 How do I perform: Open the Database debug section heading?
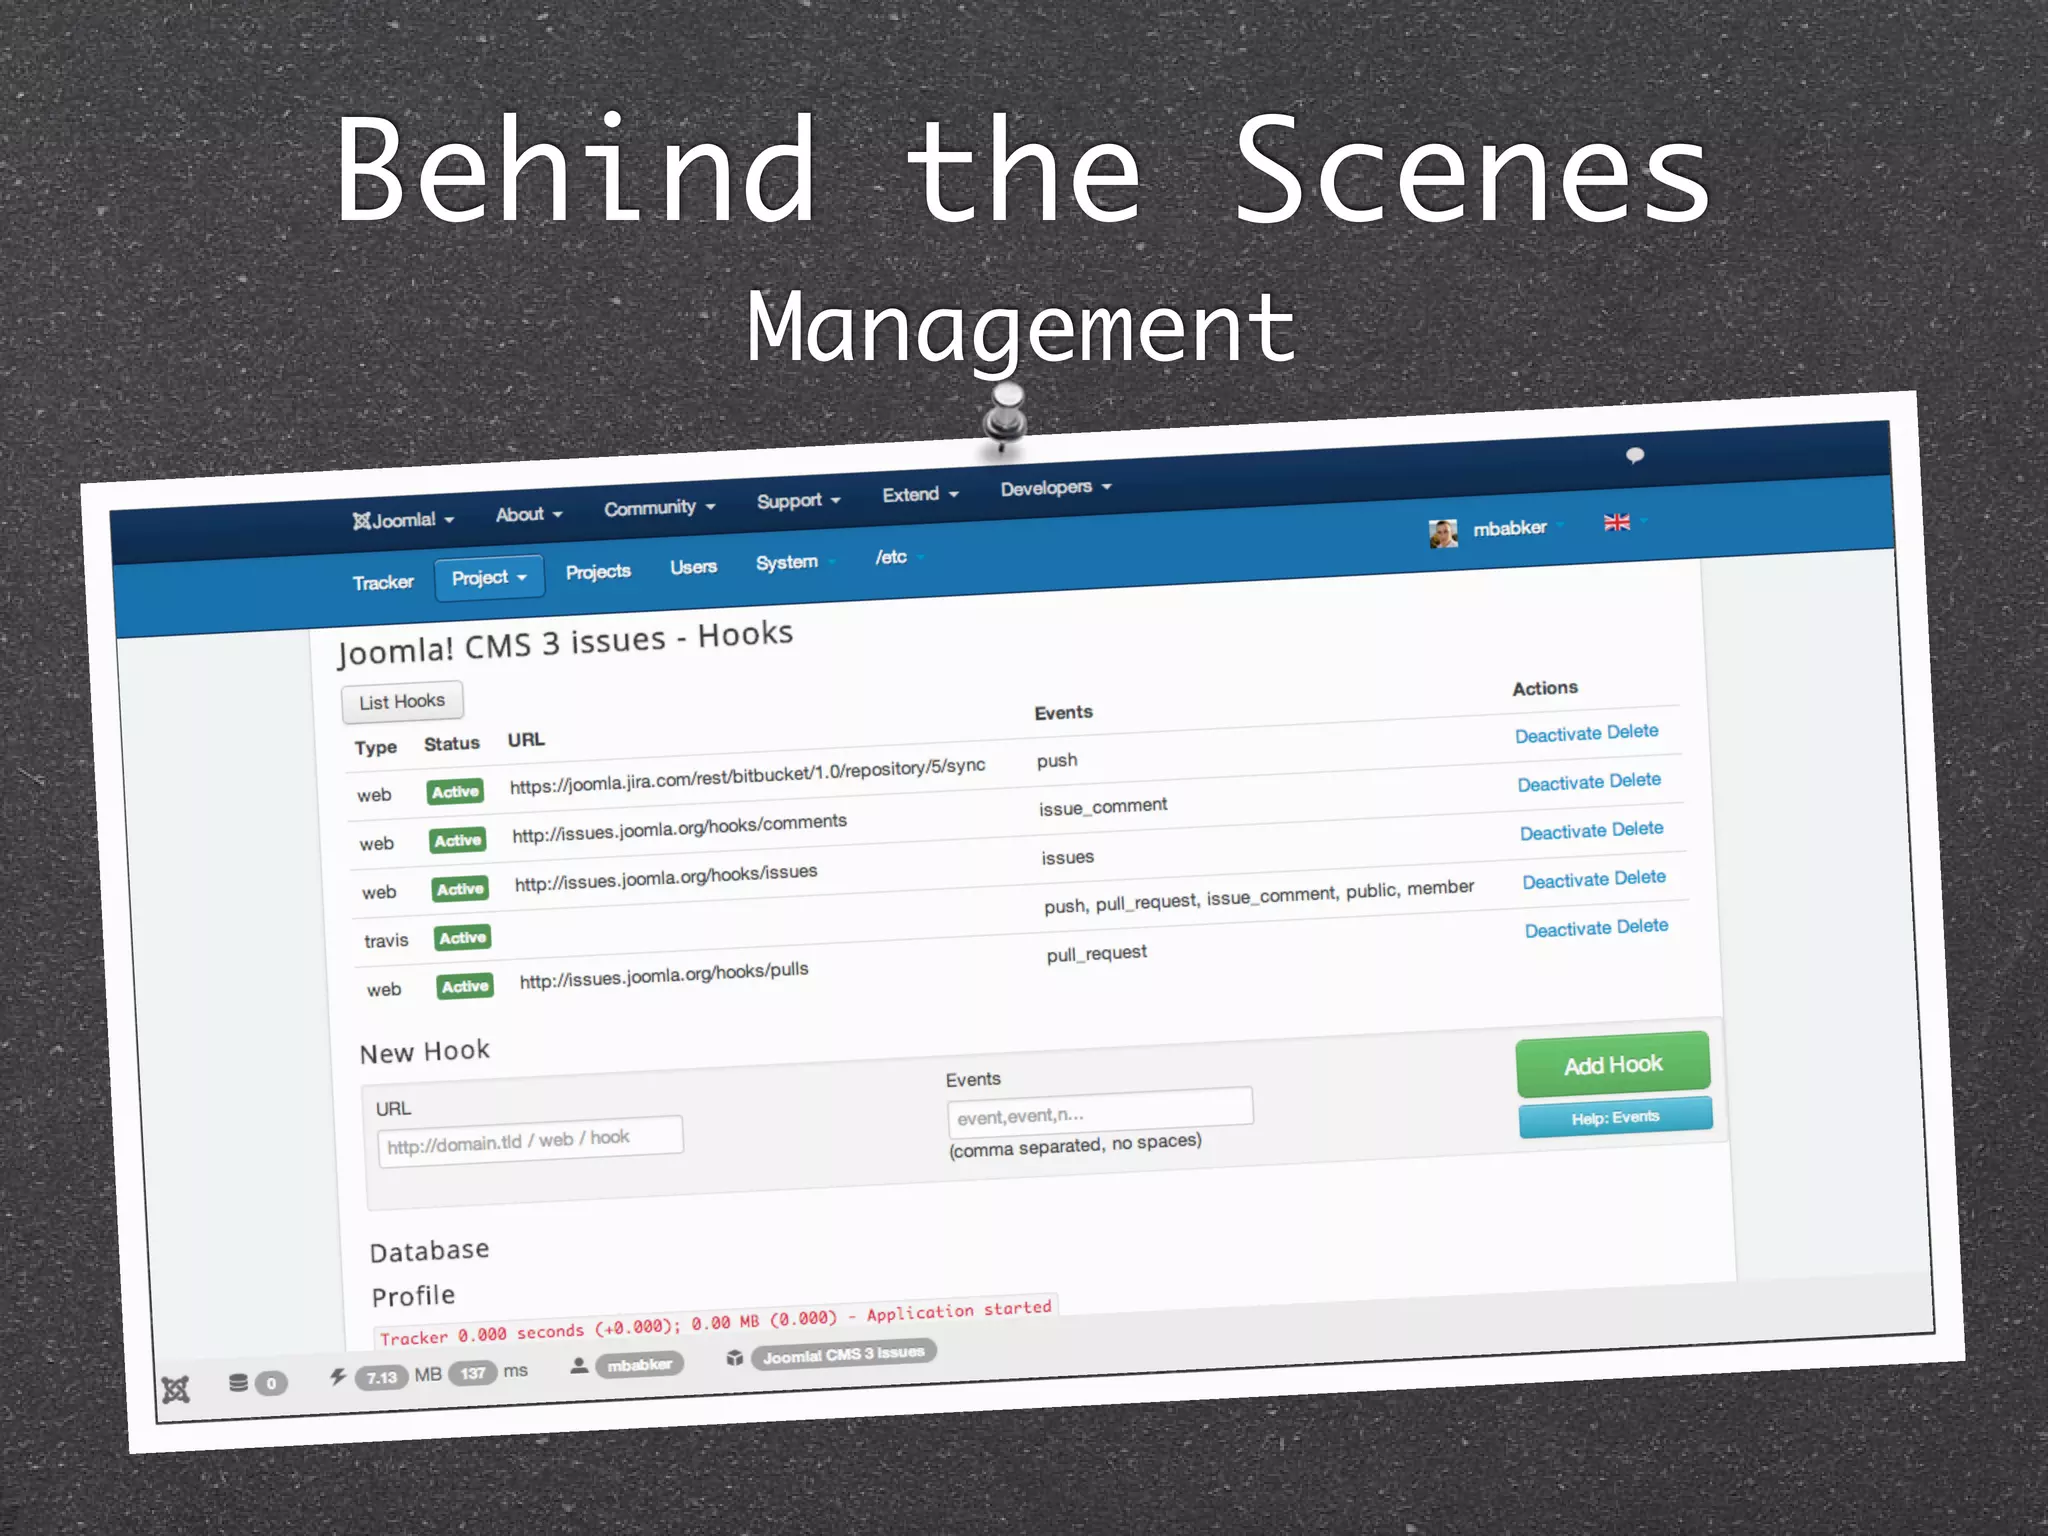(x=429, y=1251)
